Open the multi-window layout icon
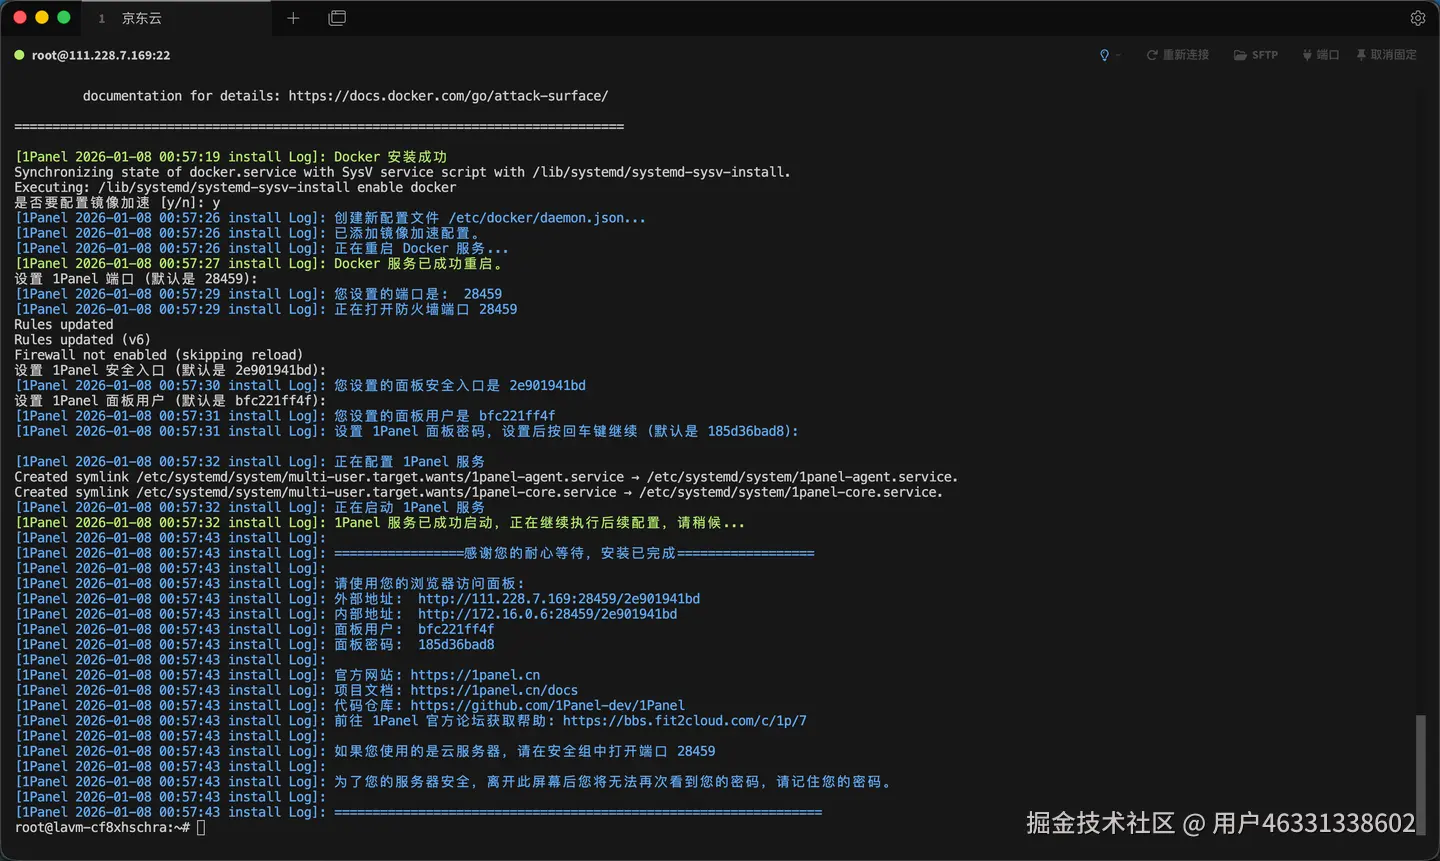The height and width of the screenshot is (861, 1440). (x=337, y=18)
